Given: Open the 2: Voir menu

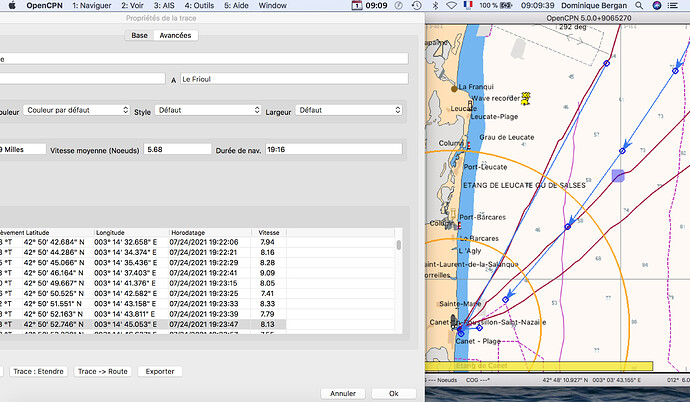Looking at the screenshot, I should [x=132, y=5].
